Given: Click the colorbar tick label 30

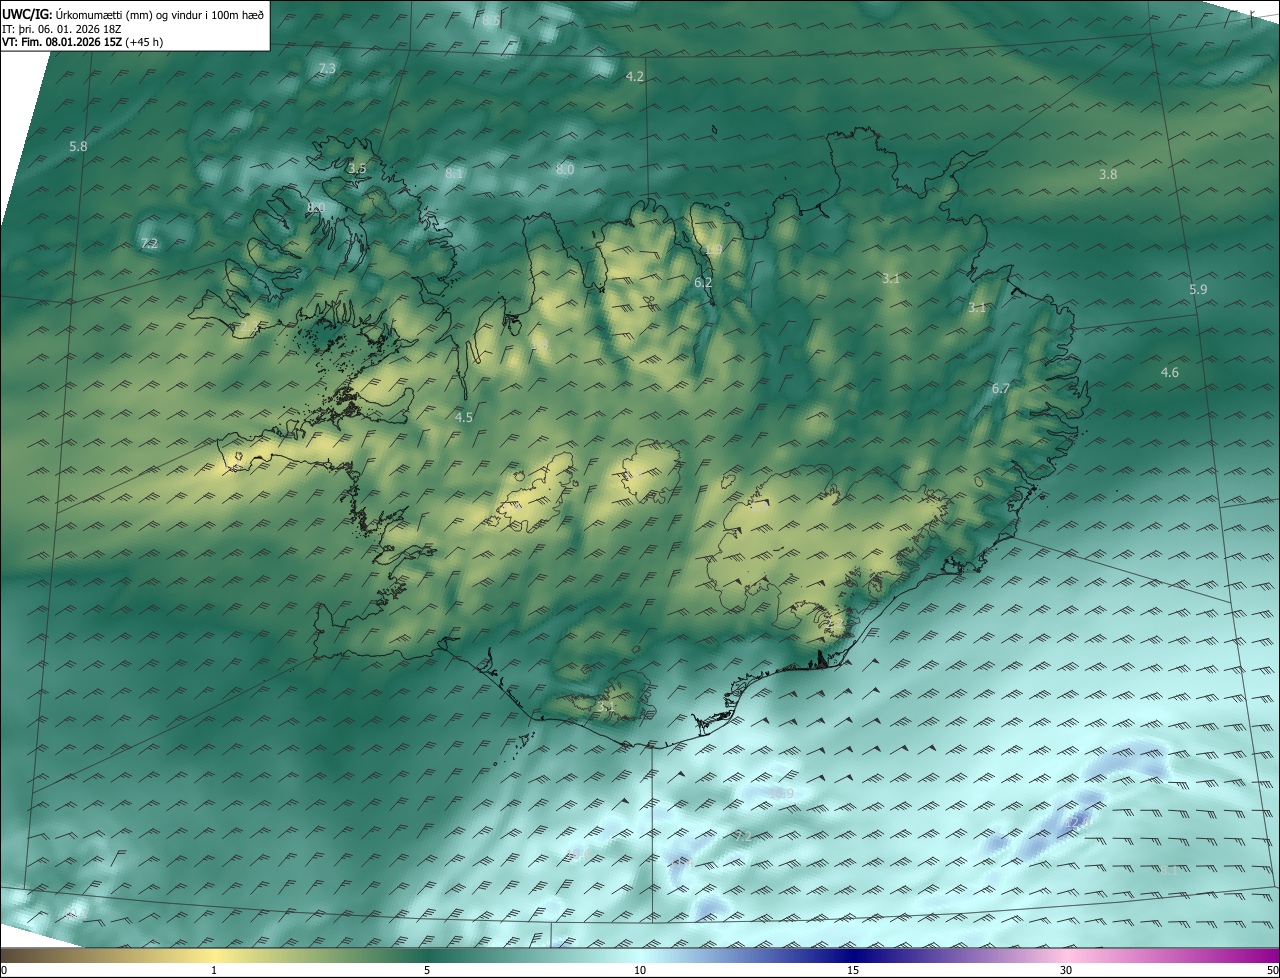Looking at the screenshot, I should coord(1066,970).
